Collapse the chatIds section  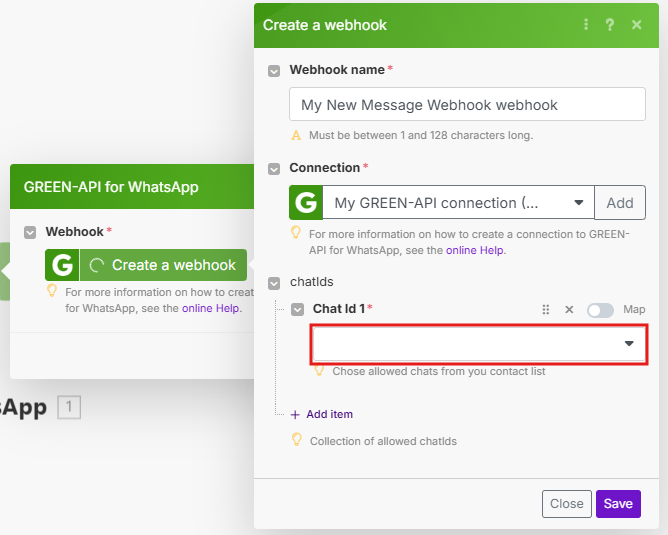[274, 283]
